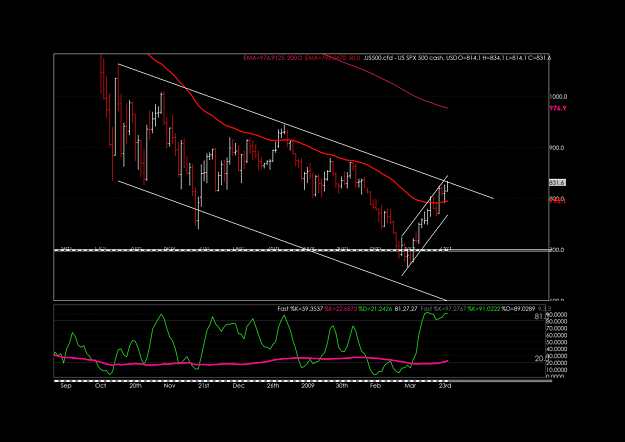Click the 30th date axis label

pyautogui.click(x=342, y=386)
